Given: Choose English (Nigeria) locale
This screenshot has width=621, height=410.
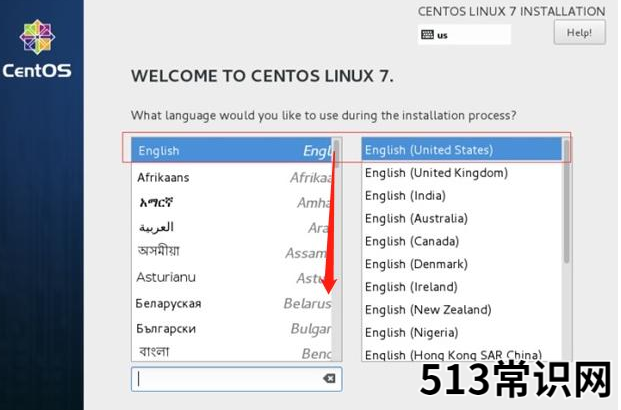Looking at the screenshot, I should [x=462, y=332].
